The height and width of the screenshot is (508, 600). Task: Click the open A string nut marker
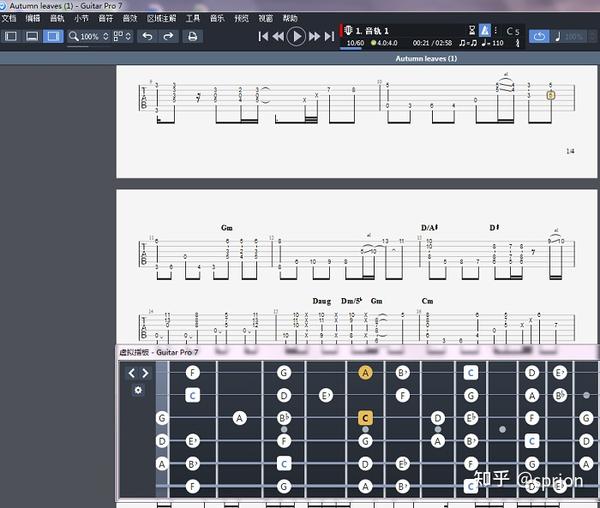pyautogui.click(x=162, y=464)
